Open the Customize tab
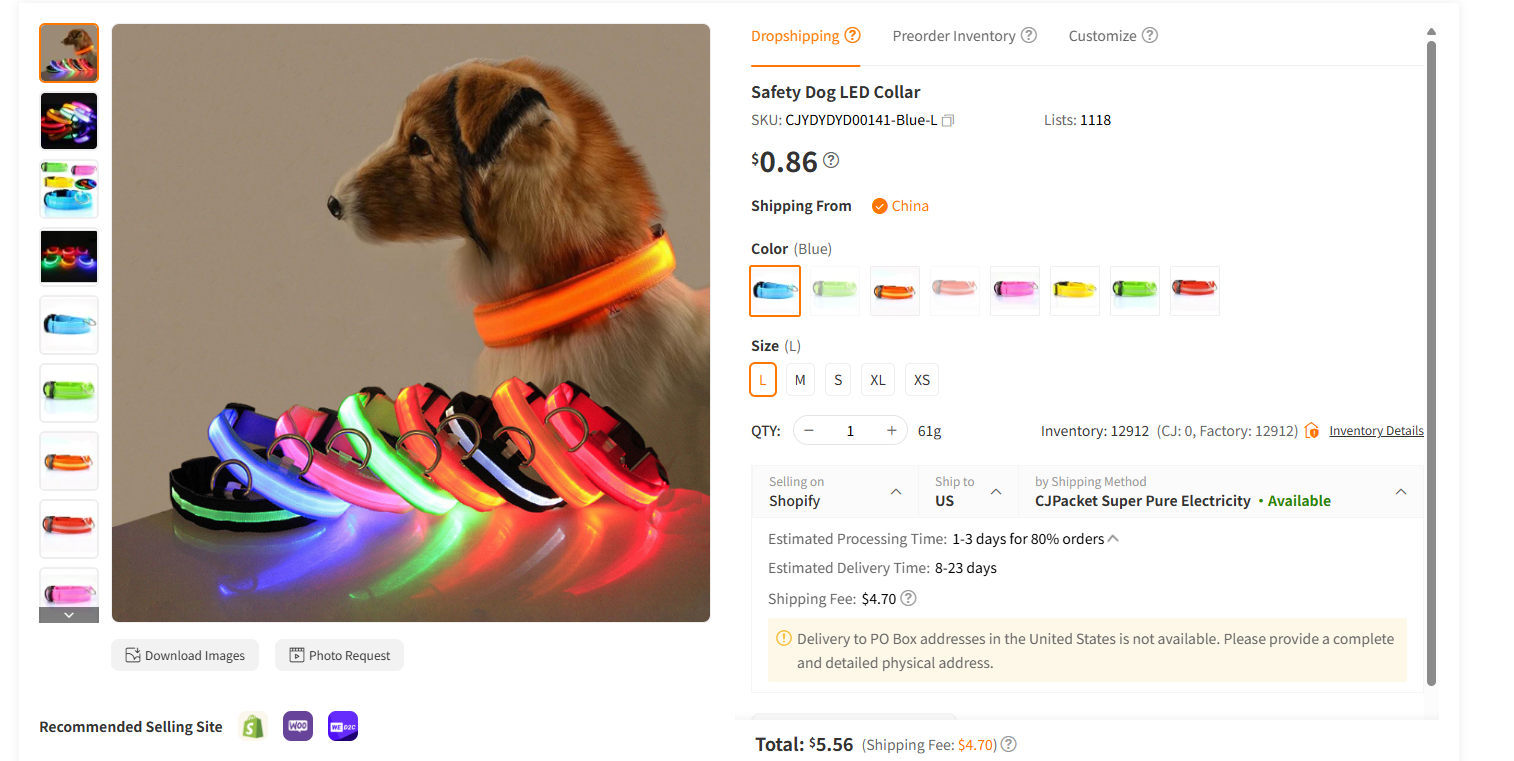 click(x=1103, y=35)
